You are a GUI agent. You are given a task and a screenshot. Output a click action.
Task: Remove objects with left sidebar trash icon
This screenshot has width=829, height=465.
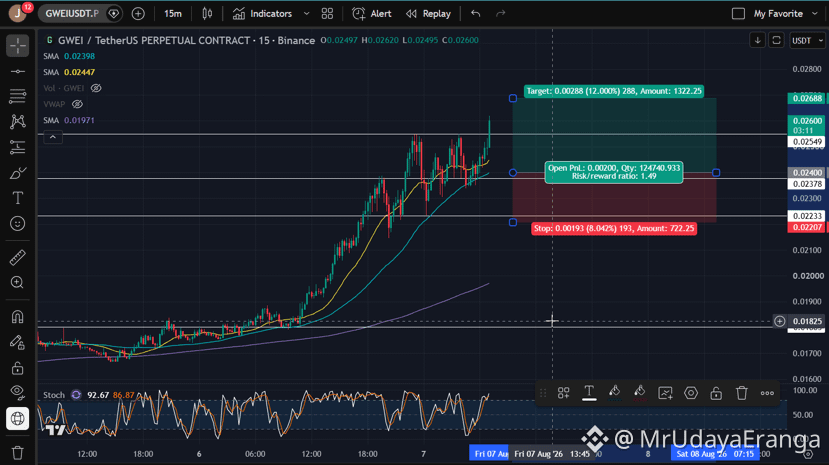tap(17, 453)
